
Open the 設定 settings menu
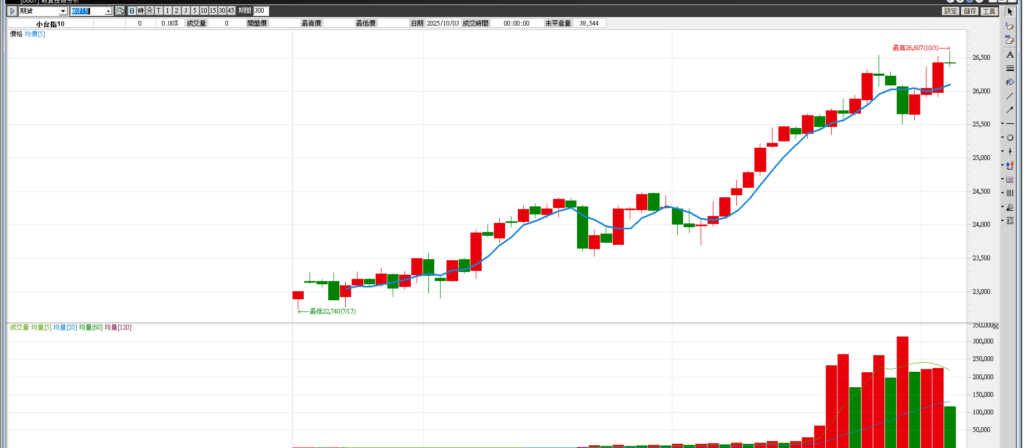click(x=951, y=11)
